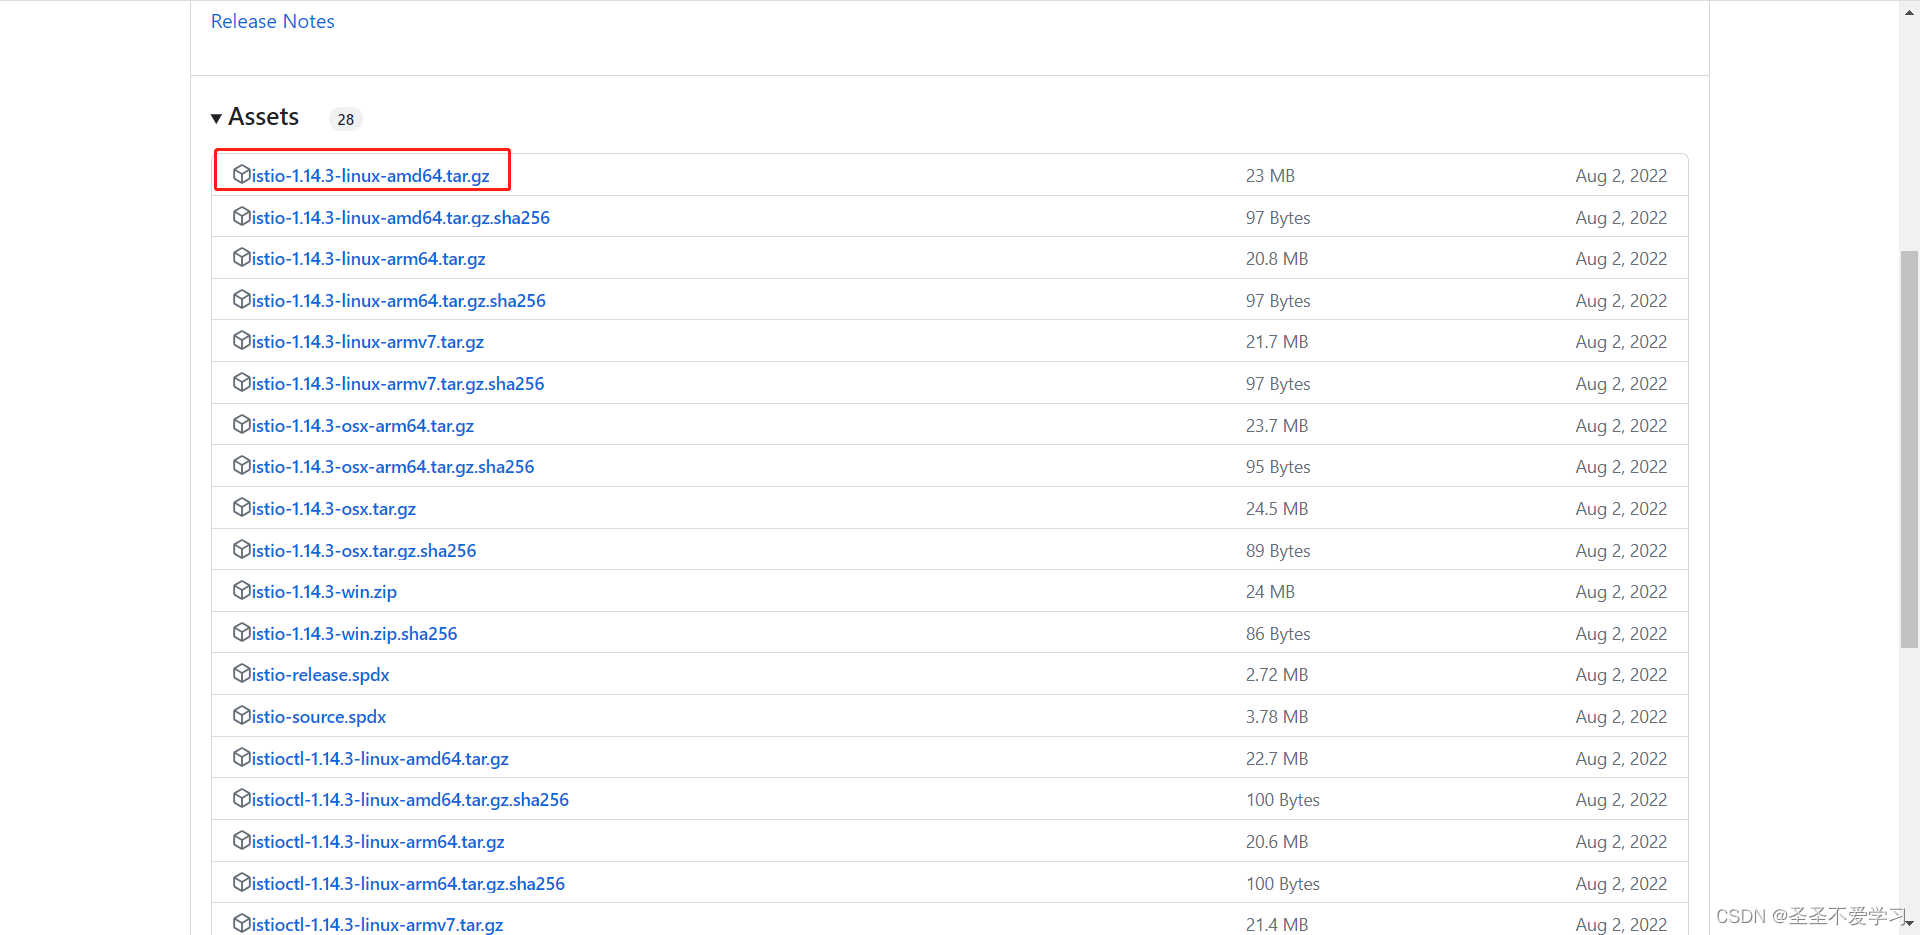Download istio-1.14.3-linux-armv7.tar.gz

367,341
